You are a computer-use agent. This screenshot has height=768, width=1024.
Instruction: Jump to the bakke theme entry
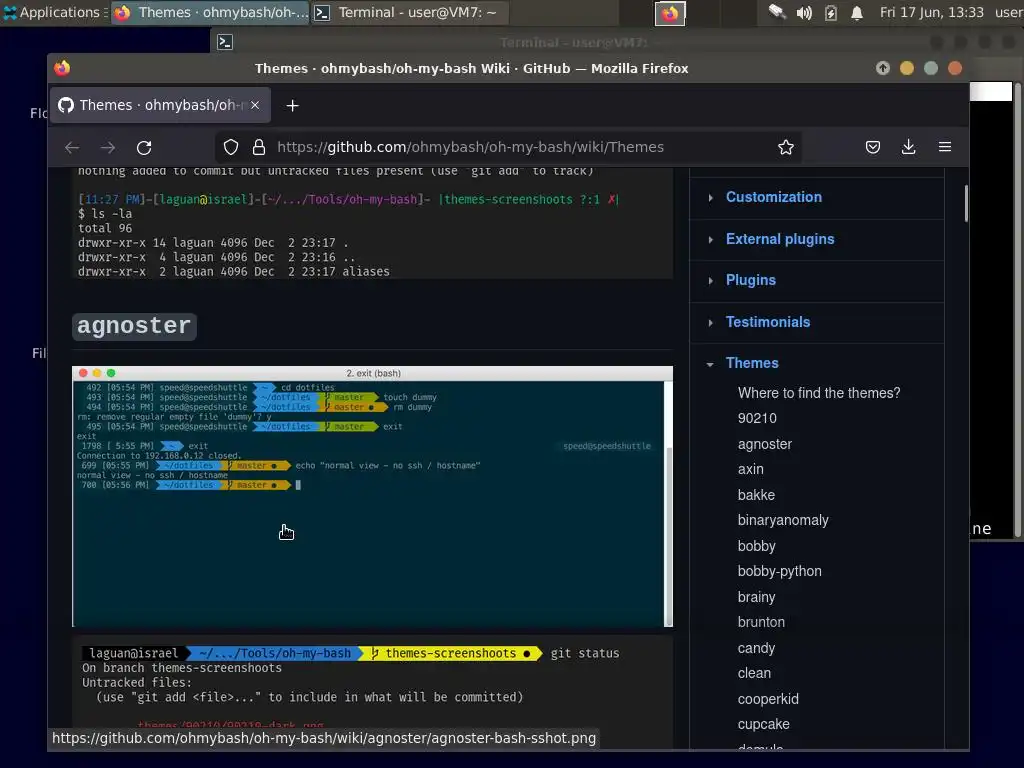(x=756, y=495)
